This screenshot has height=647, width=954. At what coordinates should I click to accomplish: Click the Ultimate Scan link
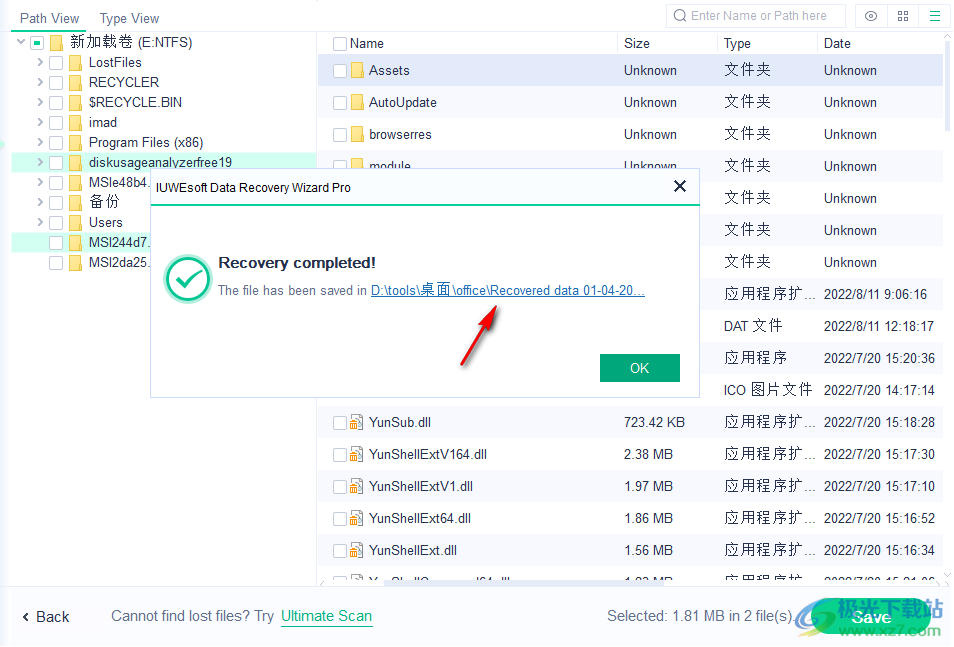[326, 617]
